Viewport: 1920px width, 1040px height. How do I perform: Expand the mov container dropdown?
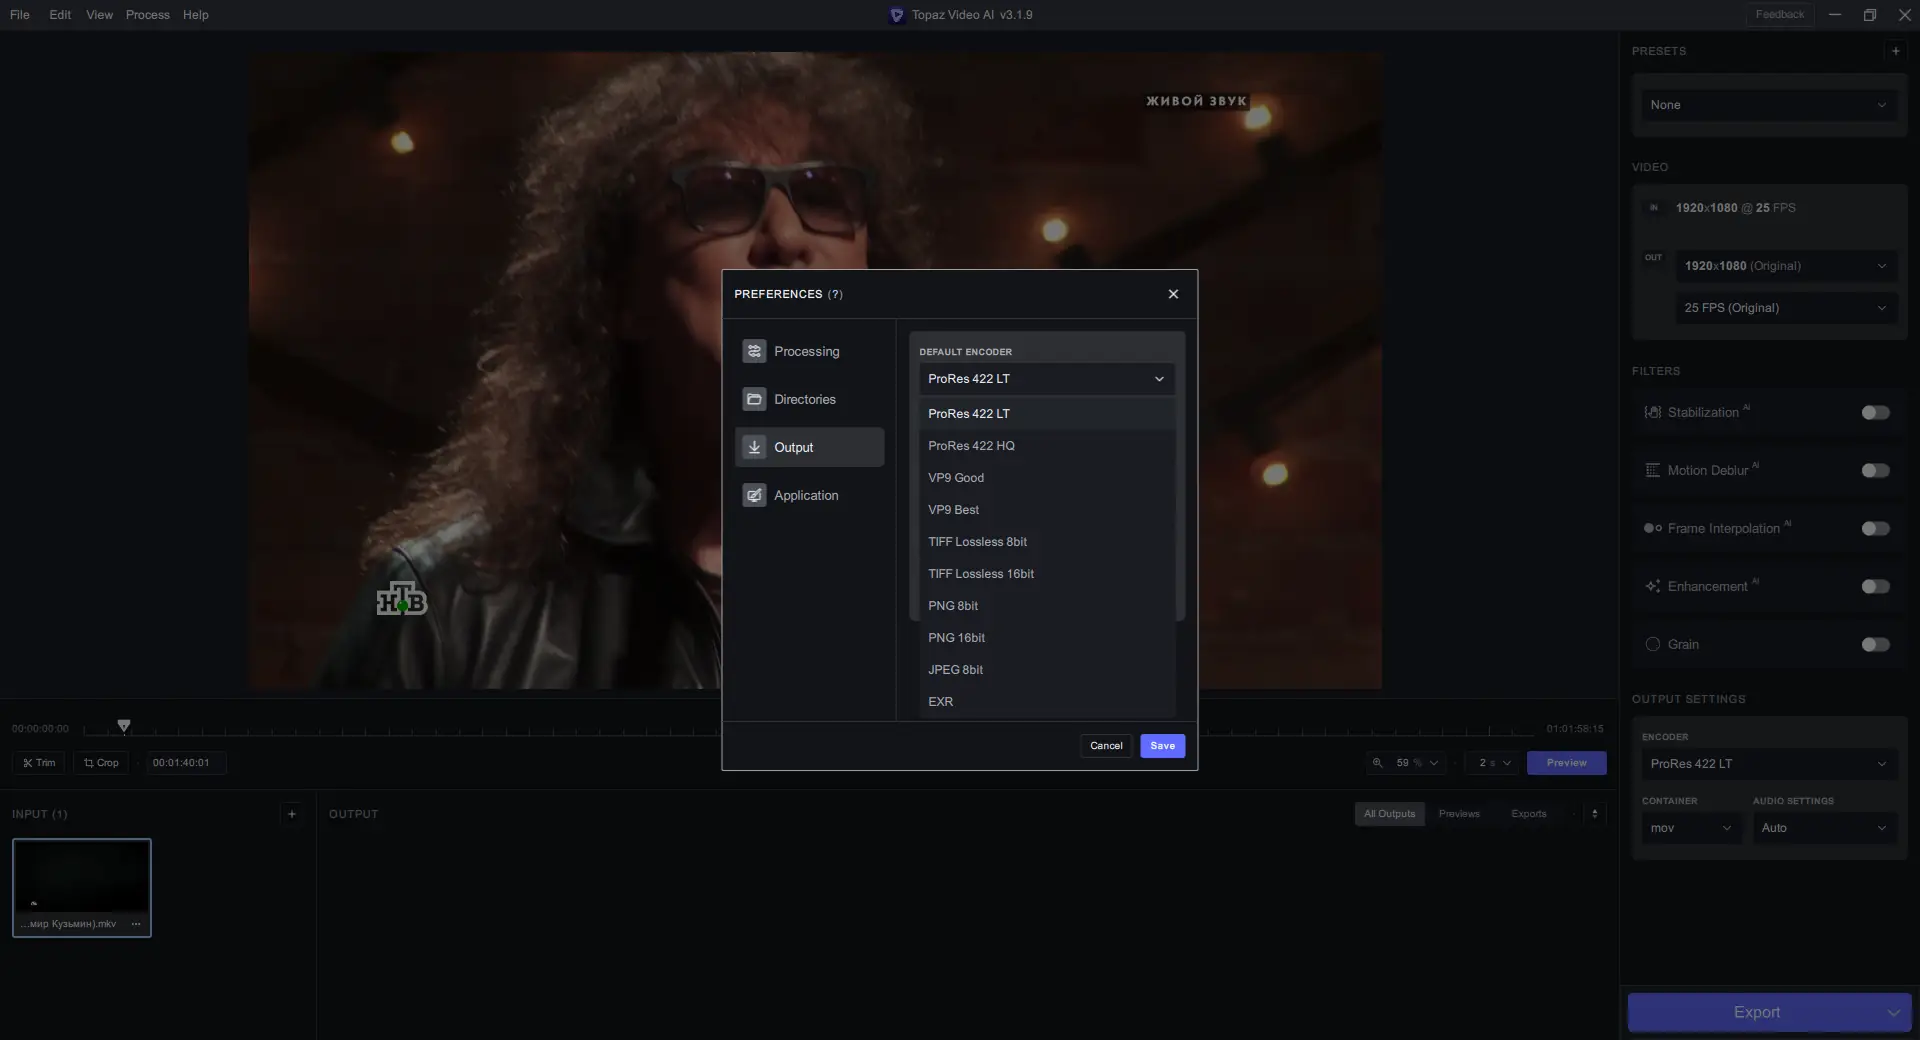[x=1691, y=828]
